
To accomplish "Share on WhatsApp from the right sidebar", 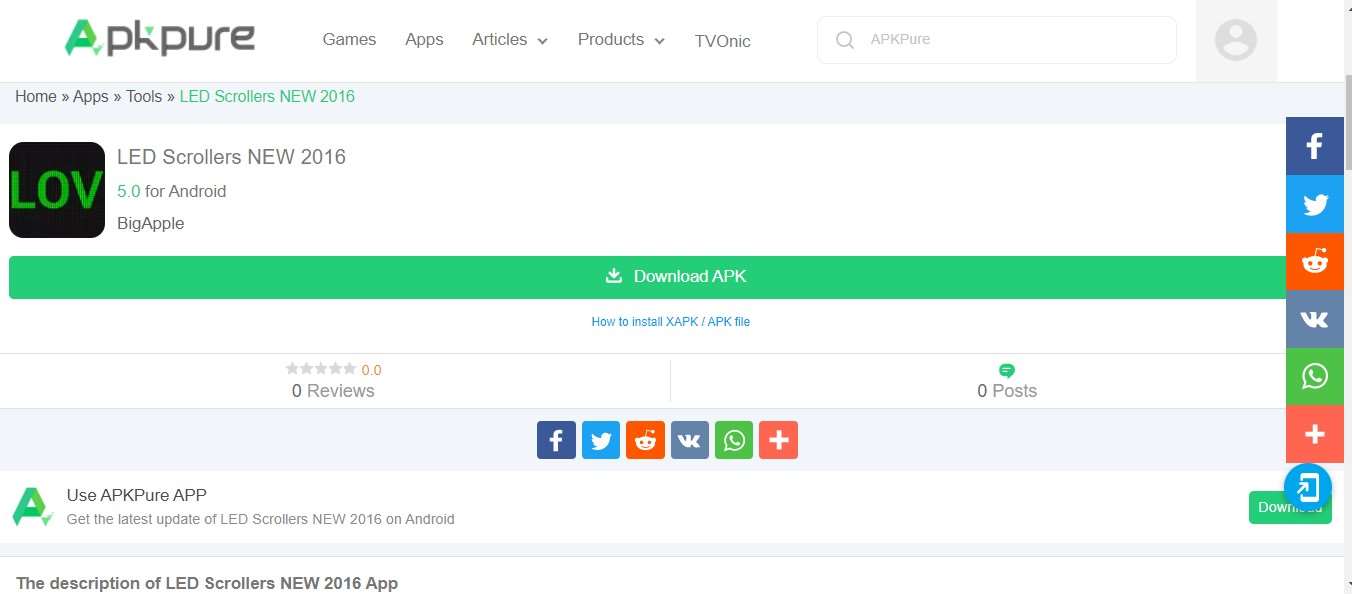I will click(x=1315, y=376).
